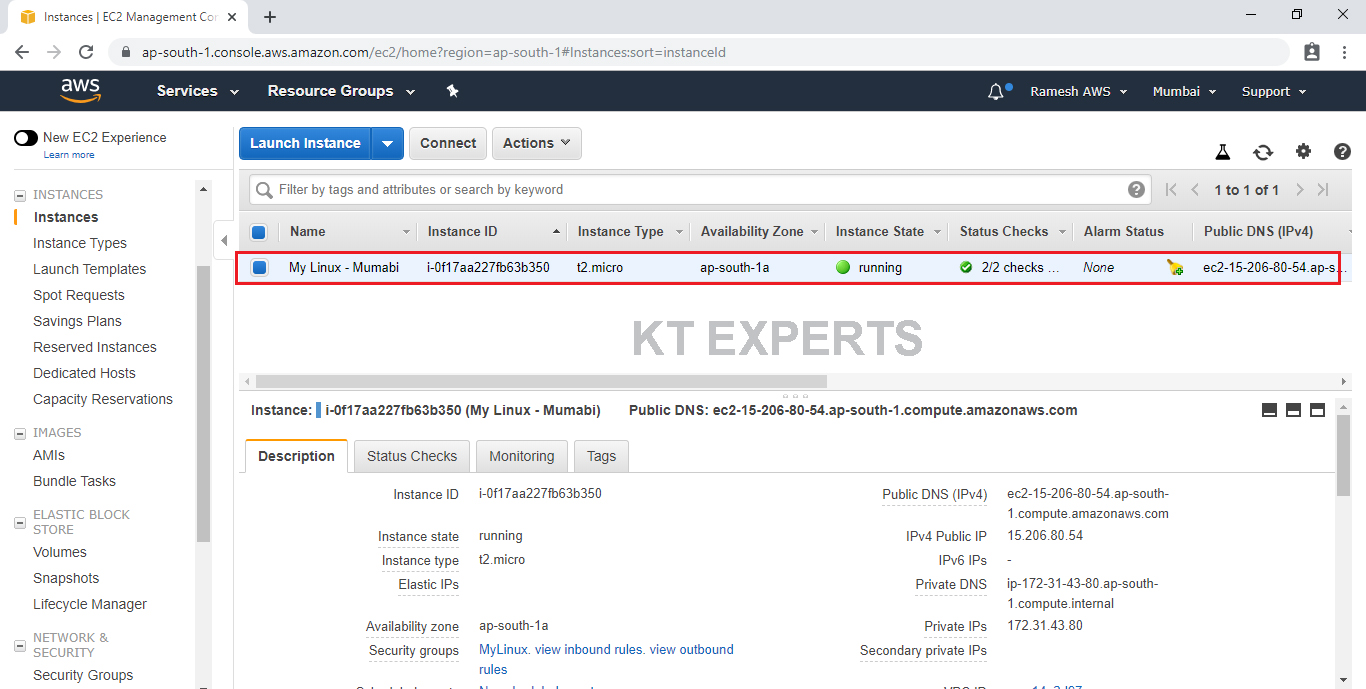The height and width of the screenshot is (689, 1366).
Task: Collapse the IMAGES sidebar section
Action: coord(20,433)
